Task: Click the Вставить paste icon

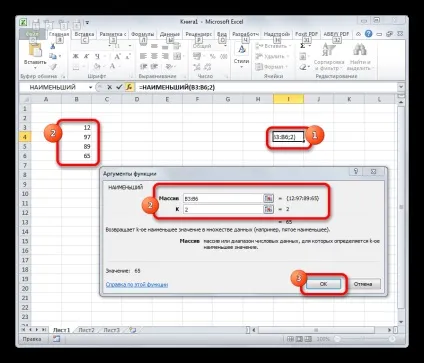Action: click(34, 51)
